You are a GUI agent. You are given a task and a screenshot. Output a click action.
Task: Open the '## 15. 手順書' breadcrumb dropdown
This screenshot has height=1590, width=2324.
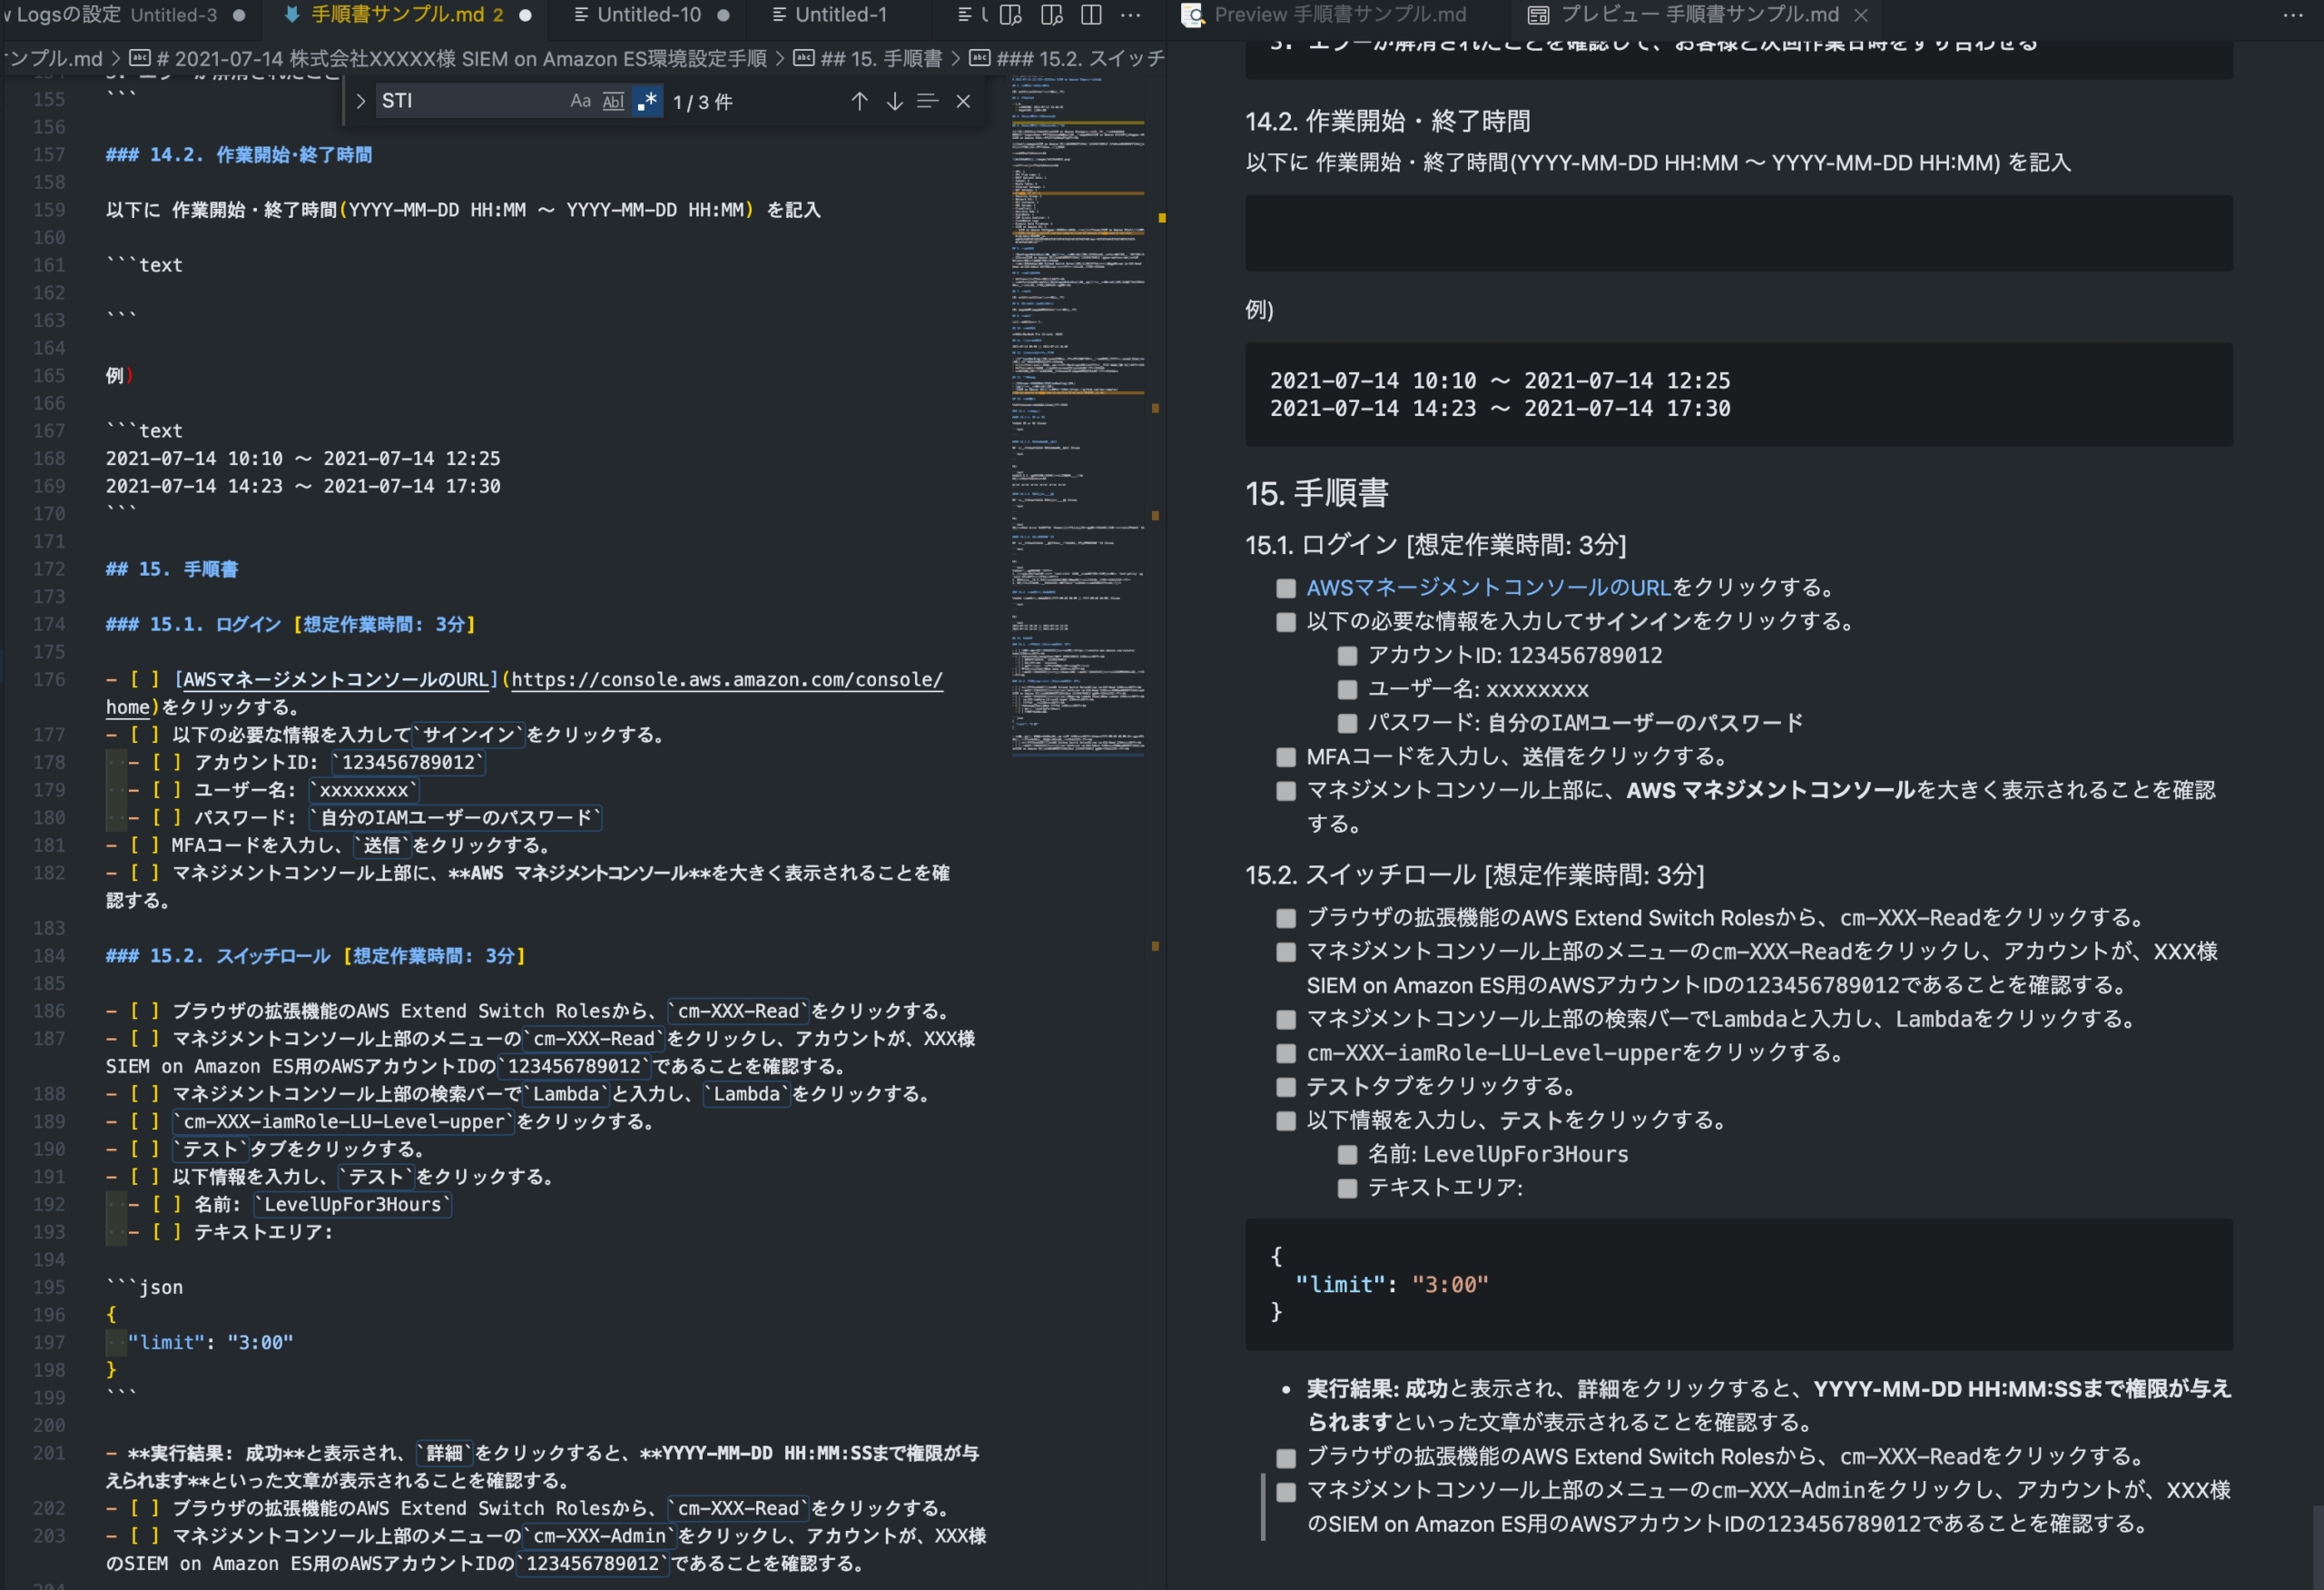click(x=884, y=58)
